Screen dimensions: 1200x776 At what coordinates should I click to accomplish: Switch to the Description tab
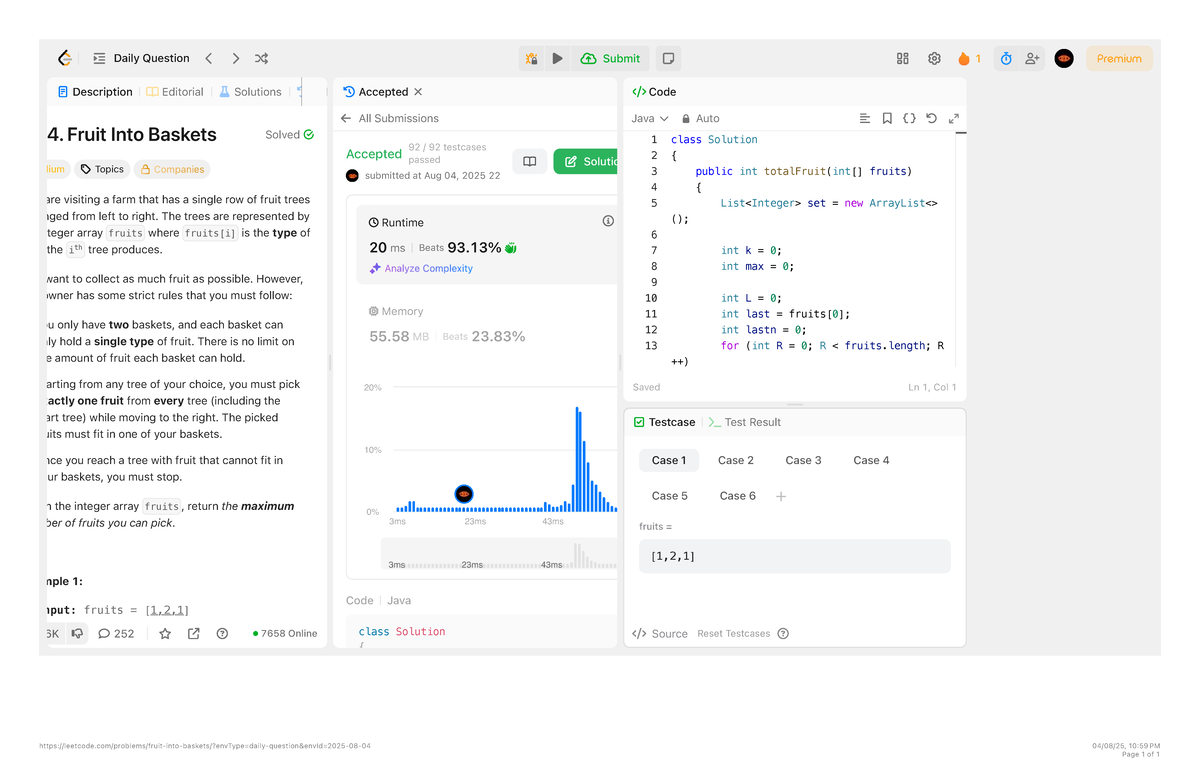pos(95,91)
